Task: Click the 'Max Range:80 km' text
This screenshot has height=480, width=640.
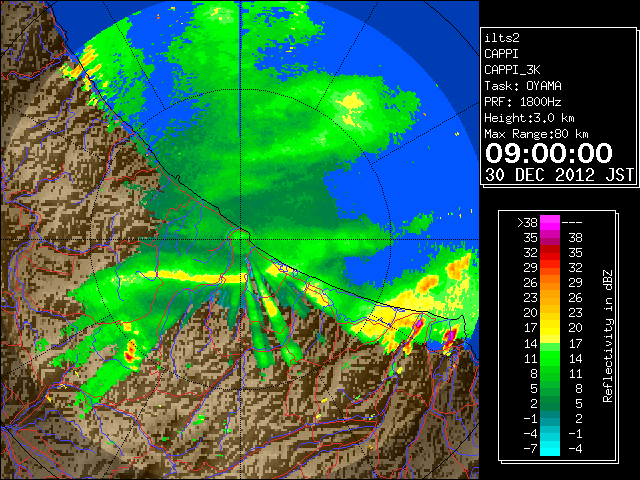Action: (536, 134)
